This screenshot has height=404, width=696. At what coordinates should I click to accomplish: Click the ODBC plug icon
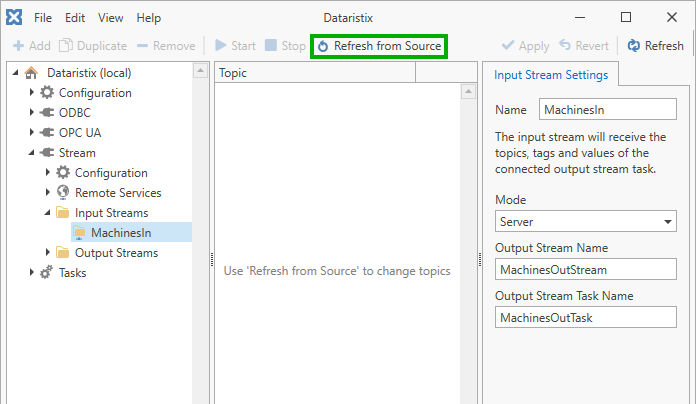tap(47, 112)
